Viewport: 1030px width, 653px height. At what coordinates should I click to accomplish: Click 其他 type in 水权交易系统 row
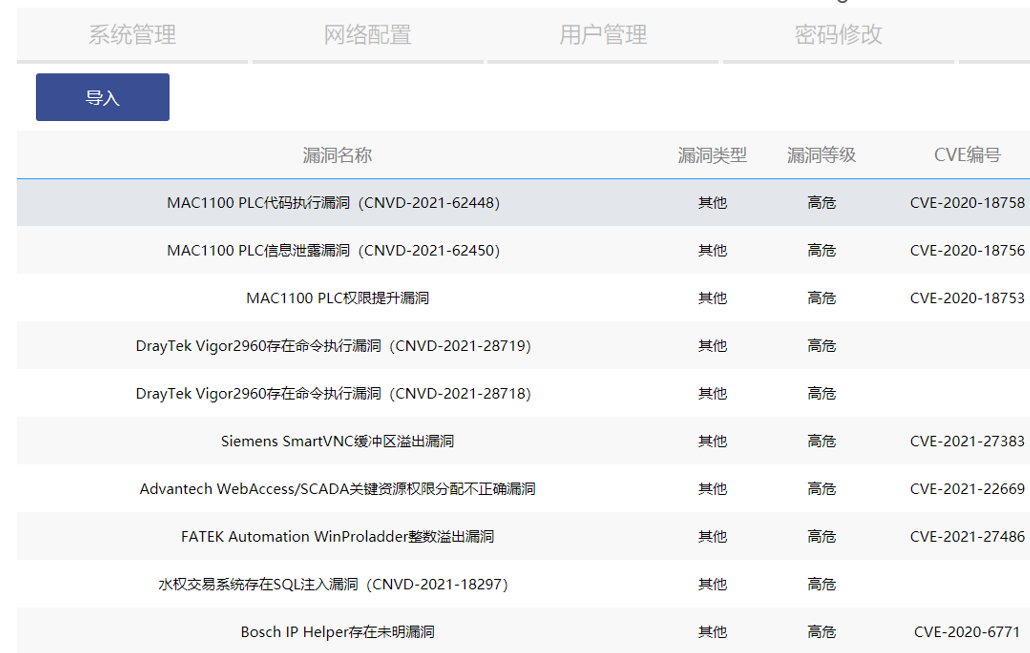pyautogui.click(x=712, y=584)
